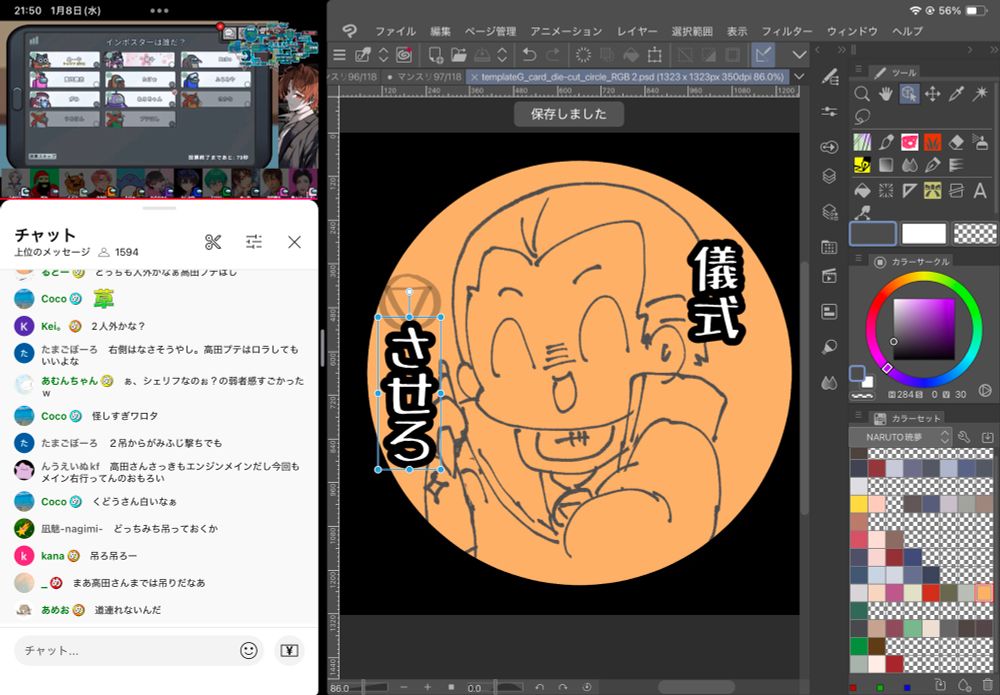The height and width of the screenshot is (695, 1000).
Task: Select the Auto Select magic wand tool
Action: click(980, 94)
